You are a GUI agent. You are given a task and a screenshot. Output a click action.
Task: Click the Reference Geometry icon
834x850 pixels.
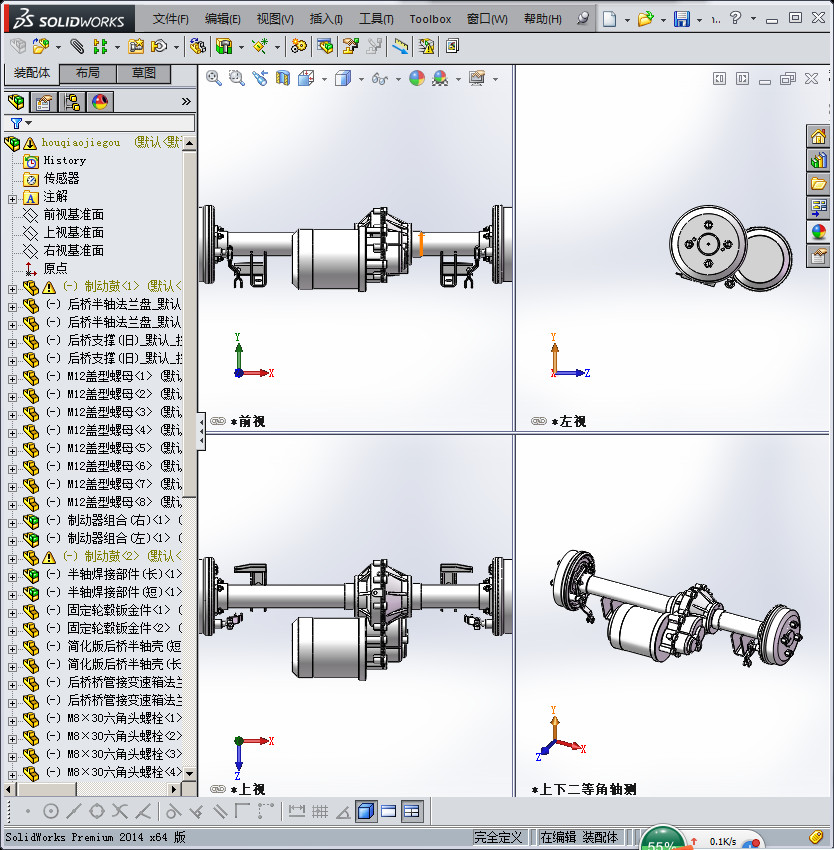point(260,47)
